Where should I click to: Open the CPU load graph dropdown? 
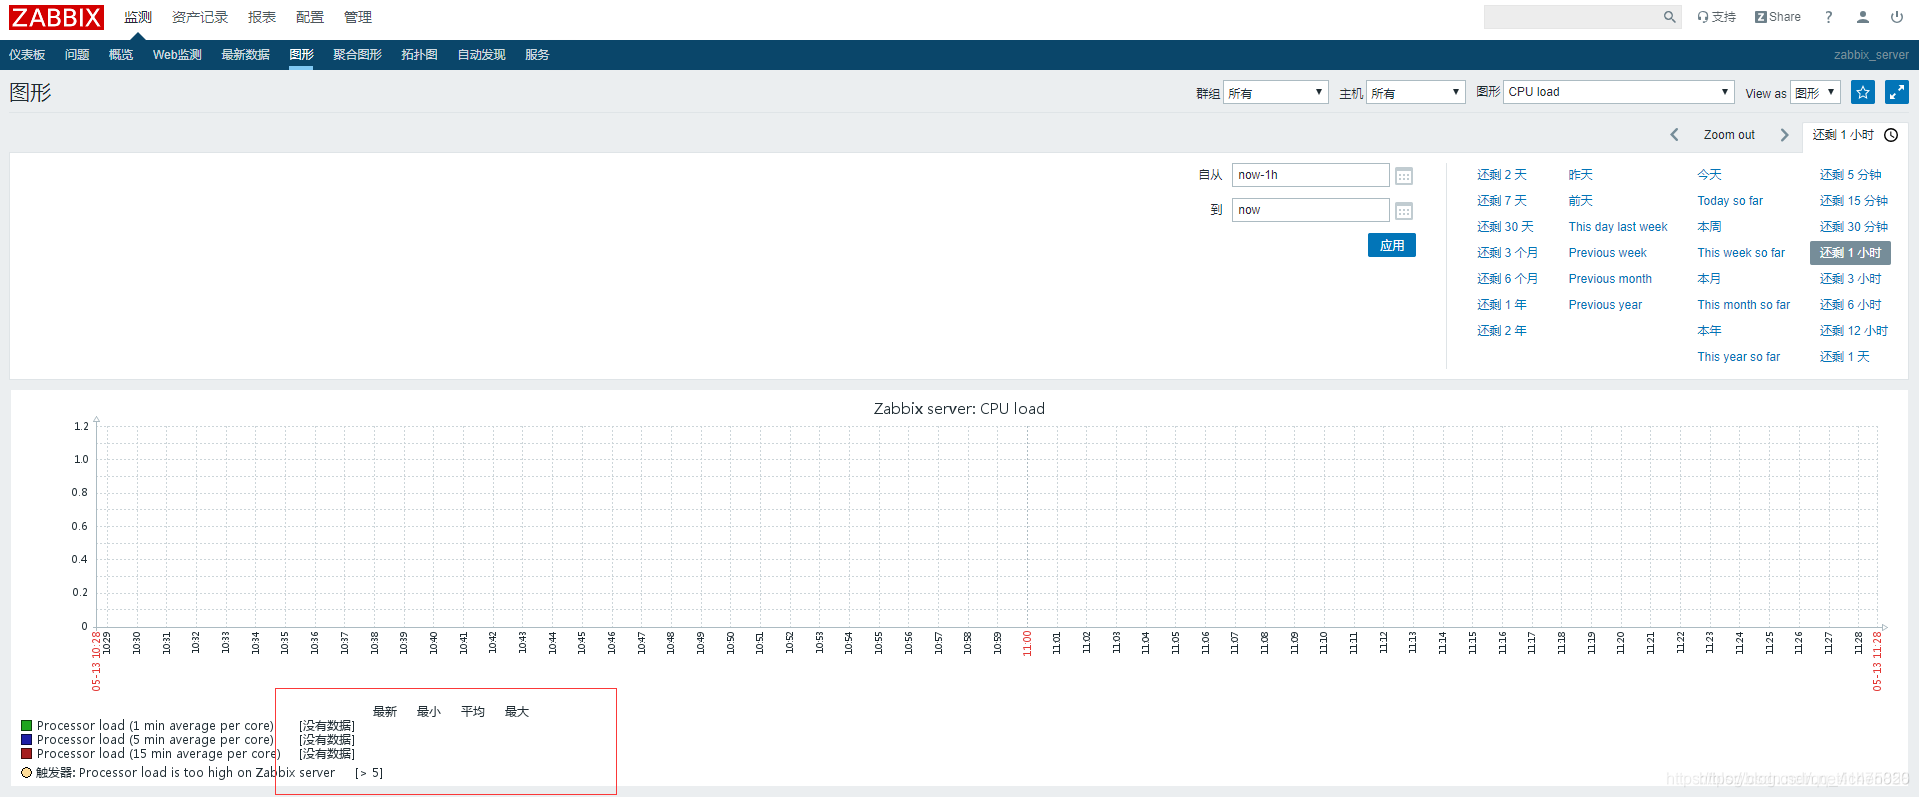(x=1619, y=92)
